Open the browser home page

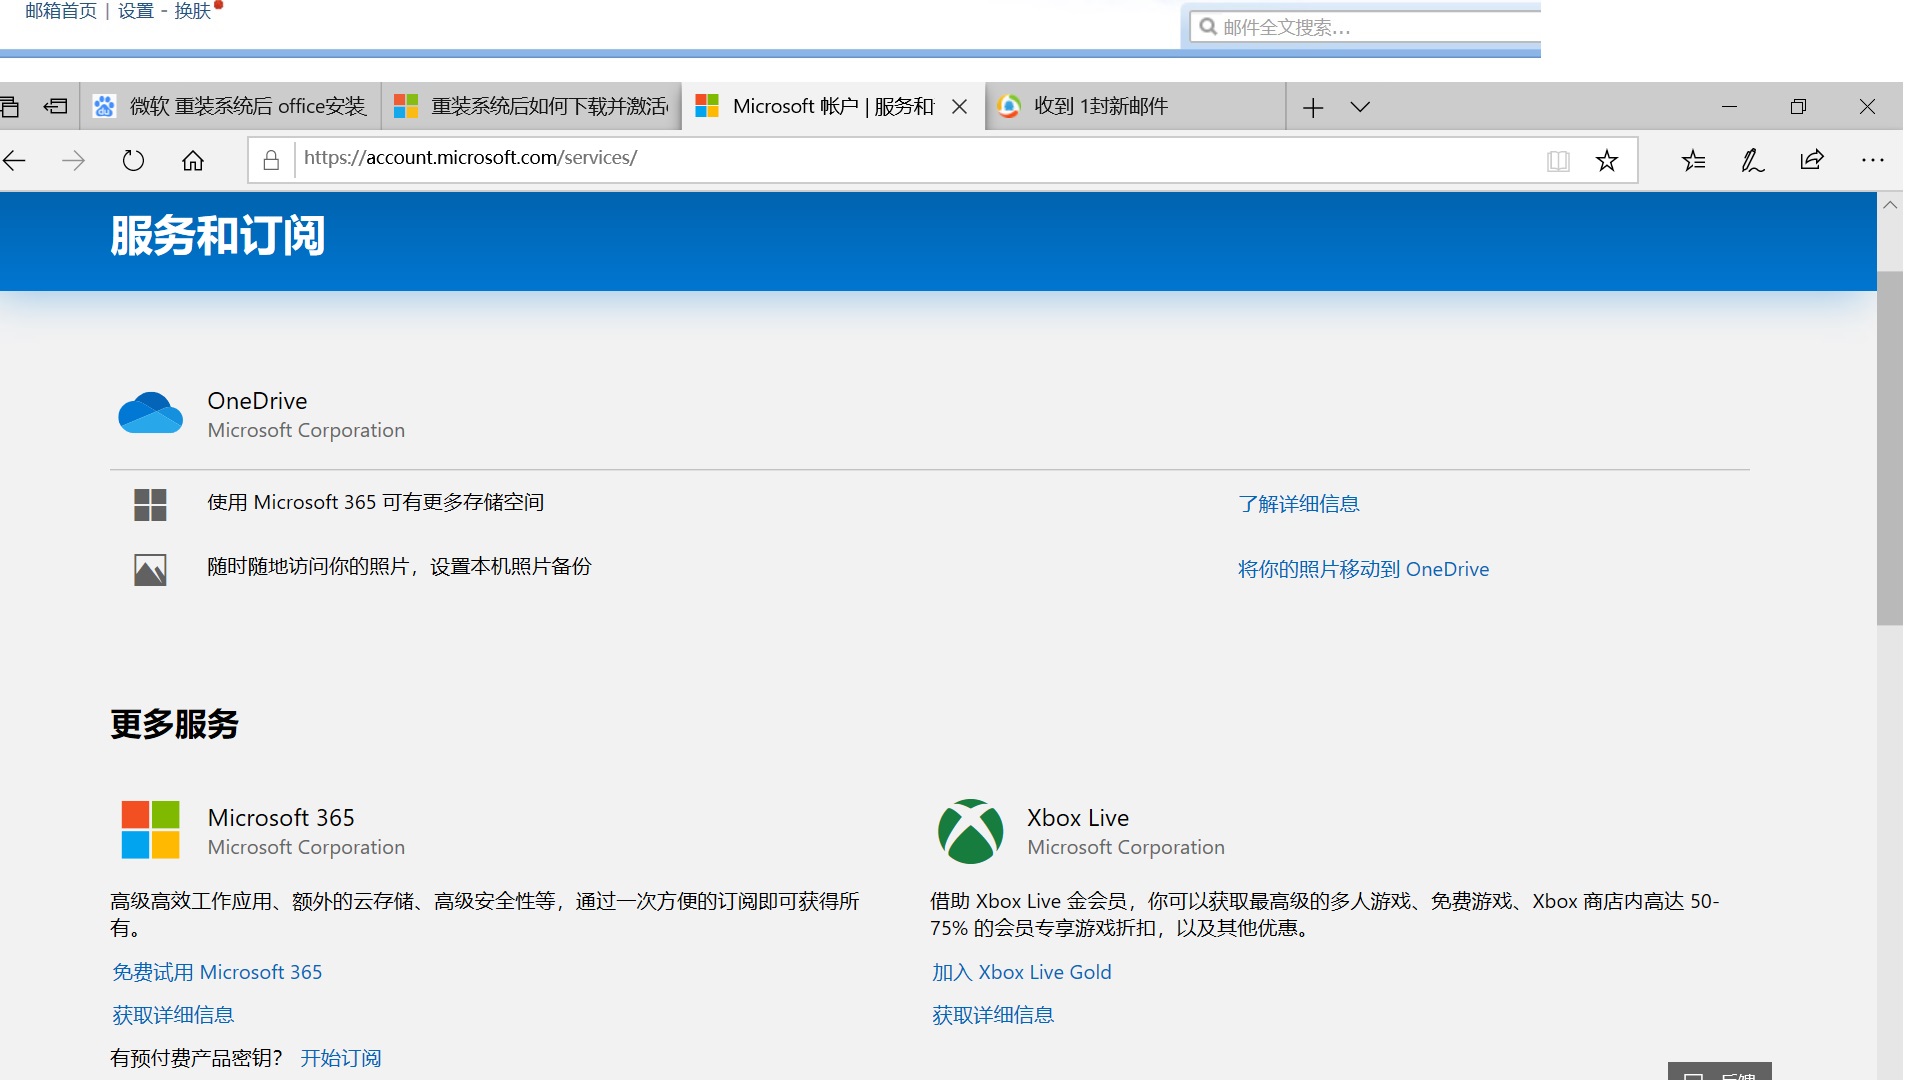pyautogui.click(x=193, y=160)
